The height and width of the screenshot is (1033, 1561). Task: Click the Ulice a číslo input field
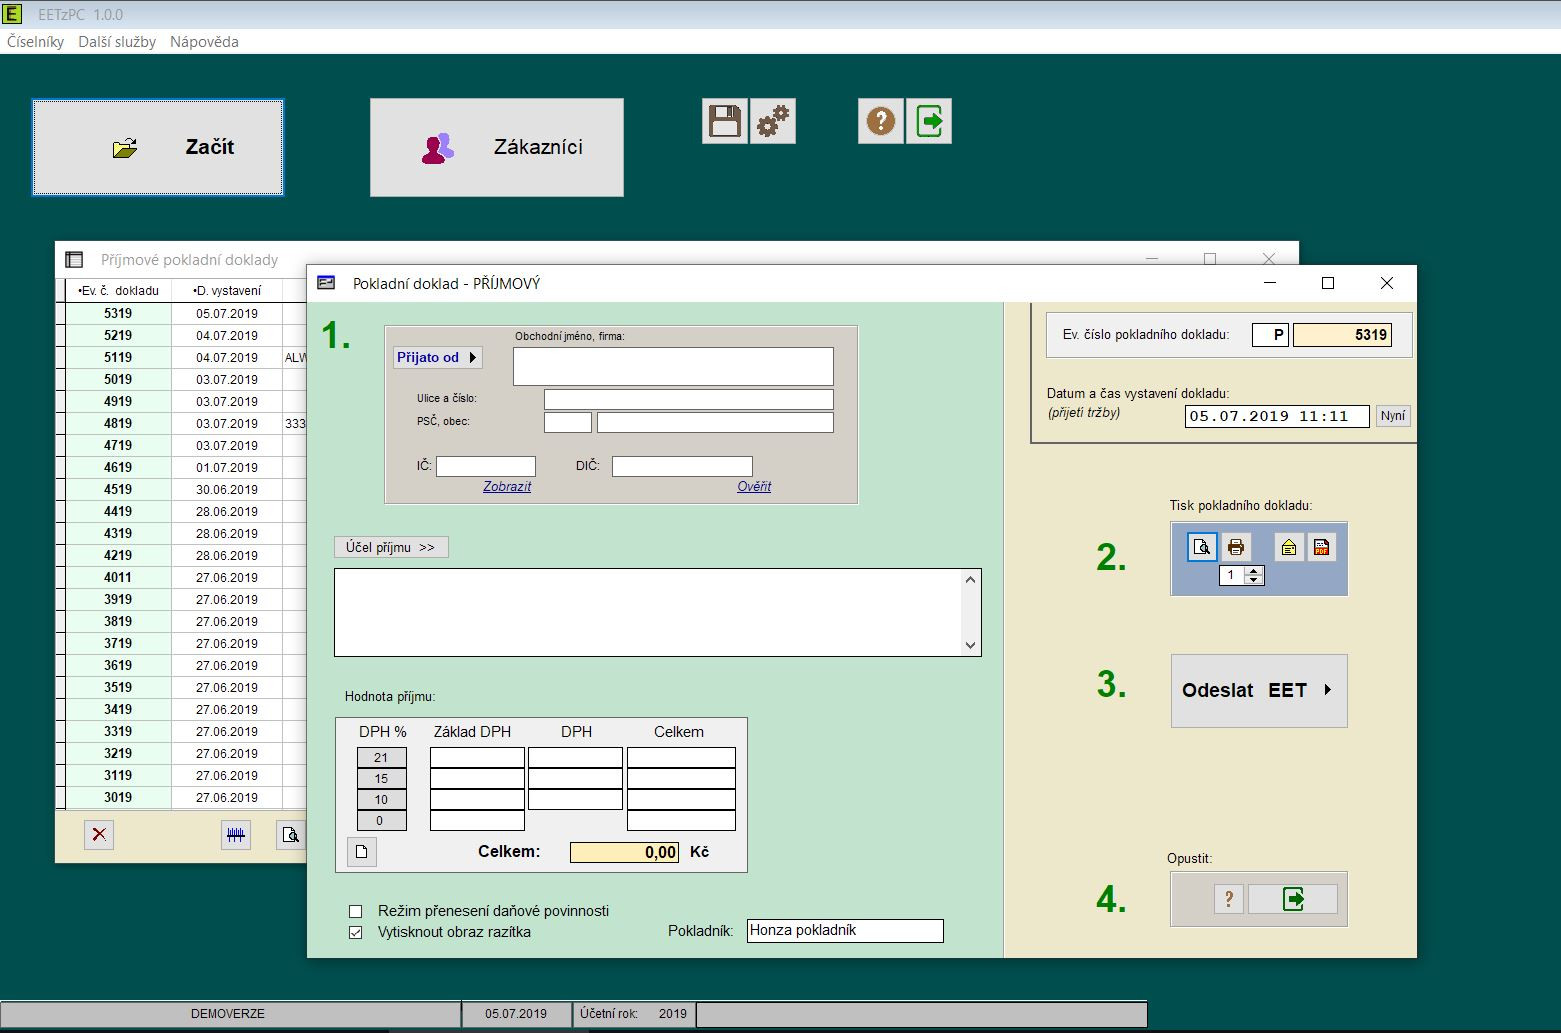pos(689,399)
